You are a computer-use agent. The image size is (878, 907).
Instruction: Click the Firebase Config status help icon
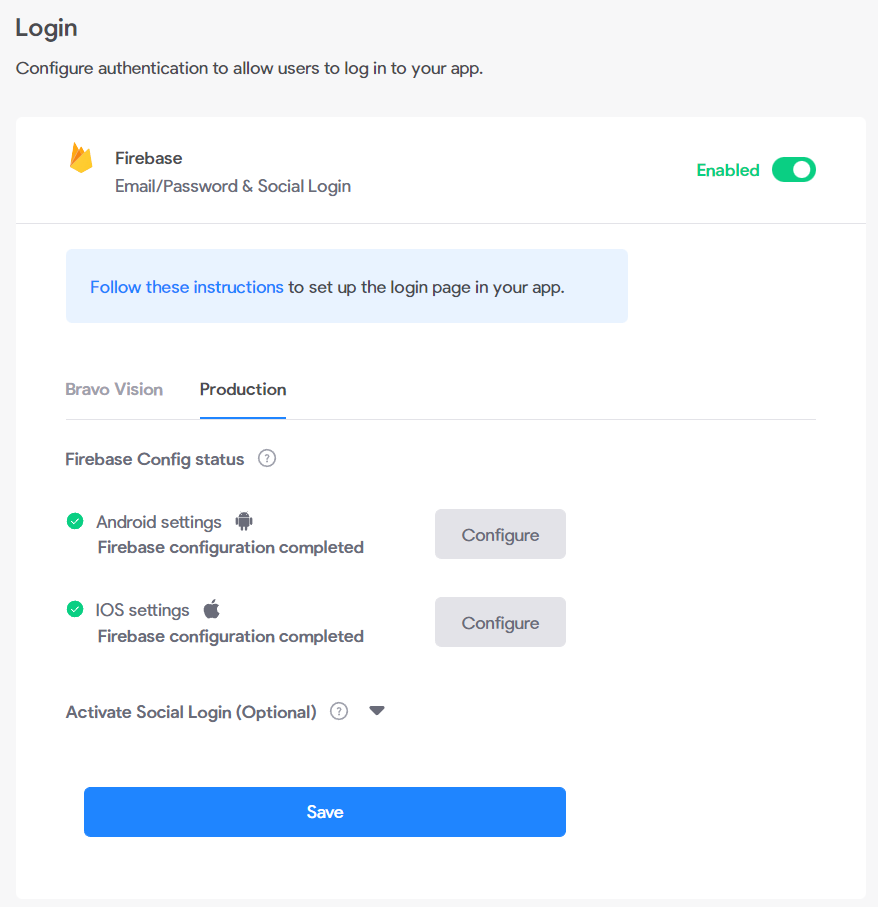click(267, 459)
